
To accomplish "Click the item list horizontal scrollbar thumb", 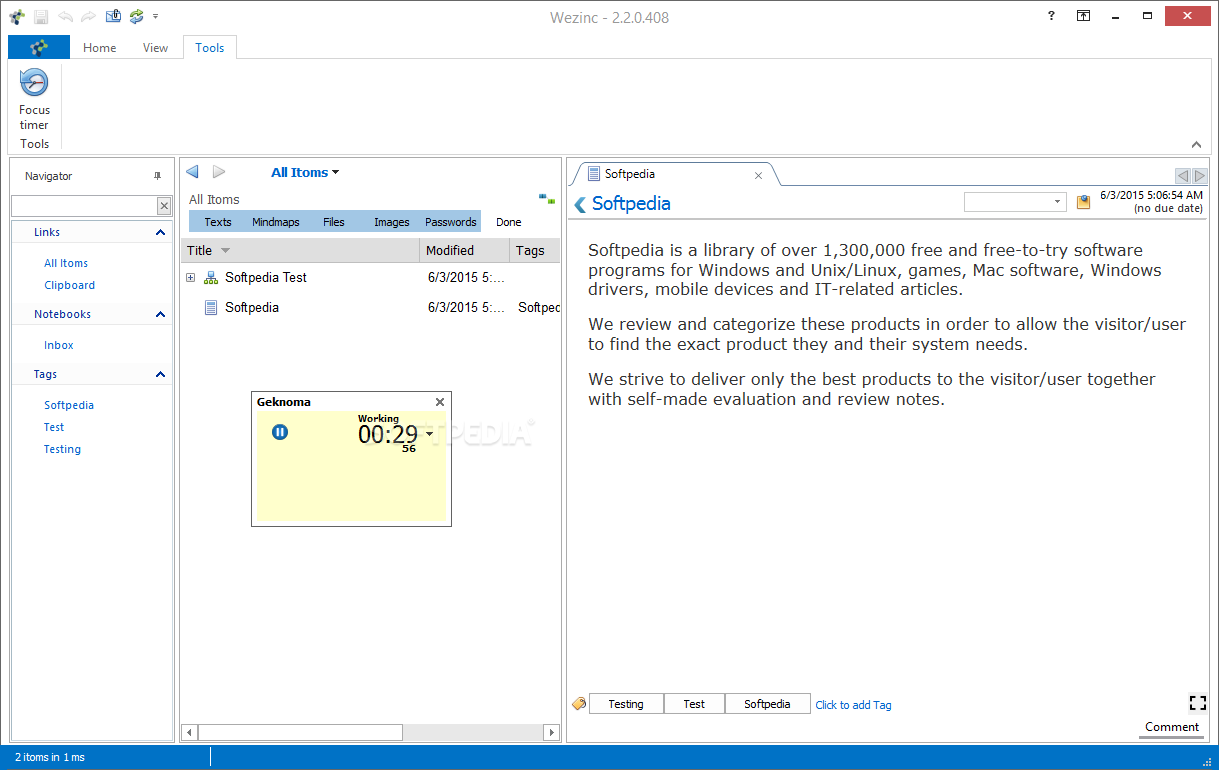I will [x=300, y=733].
